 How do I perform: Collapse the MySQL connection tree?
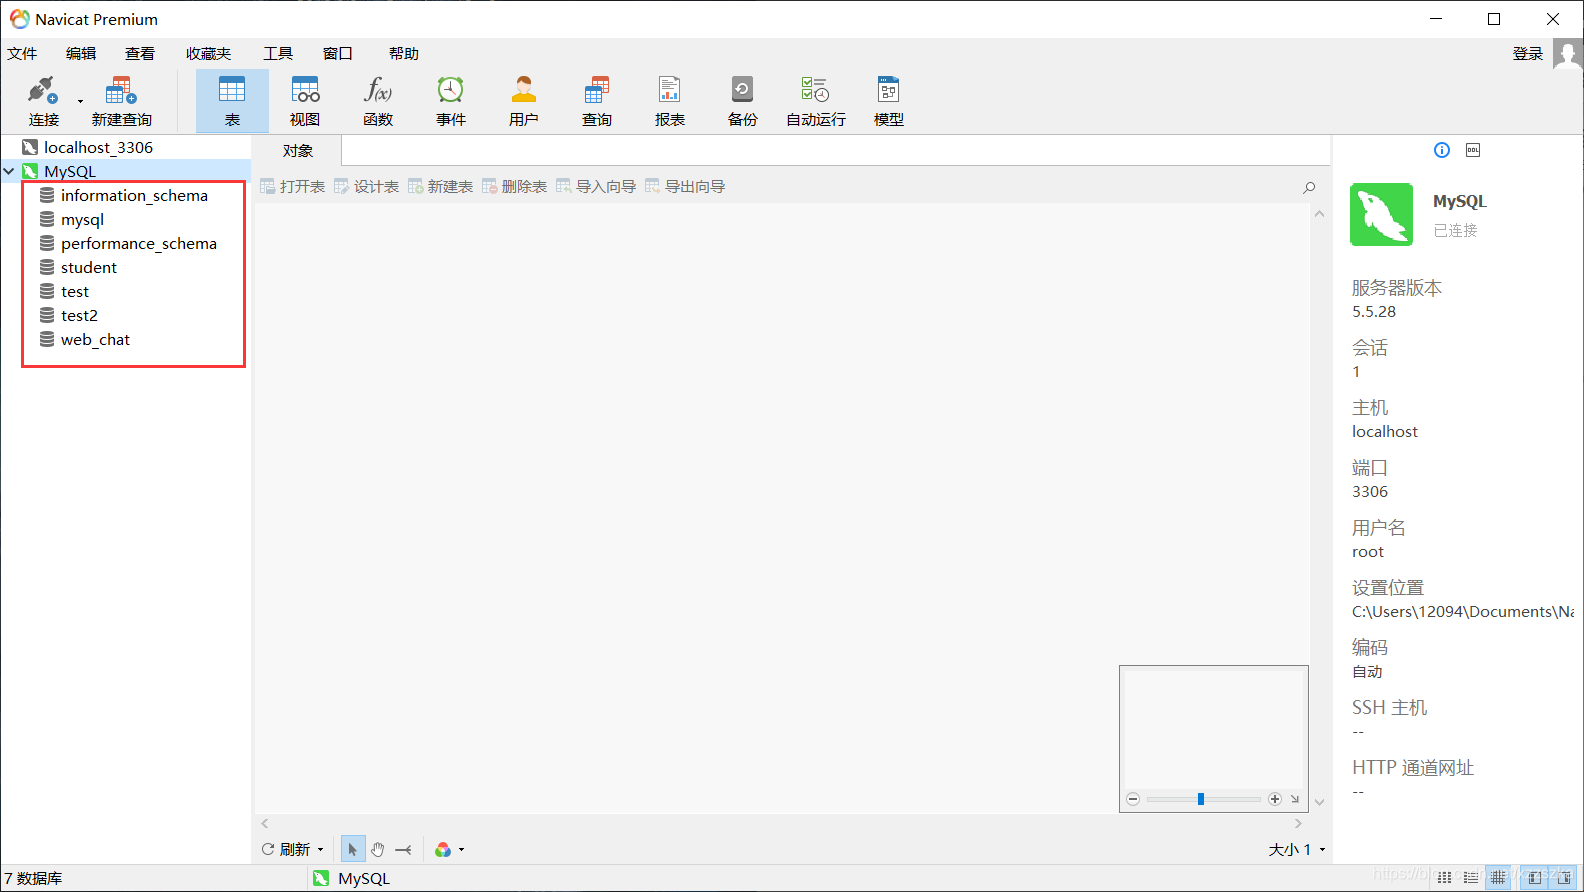[9, 171]
